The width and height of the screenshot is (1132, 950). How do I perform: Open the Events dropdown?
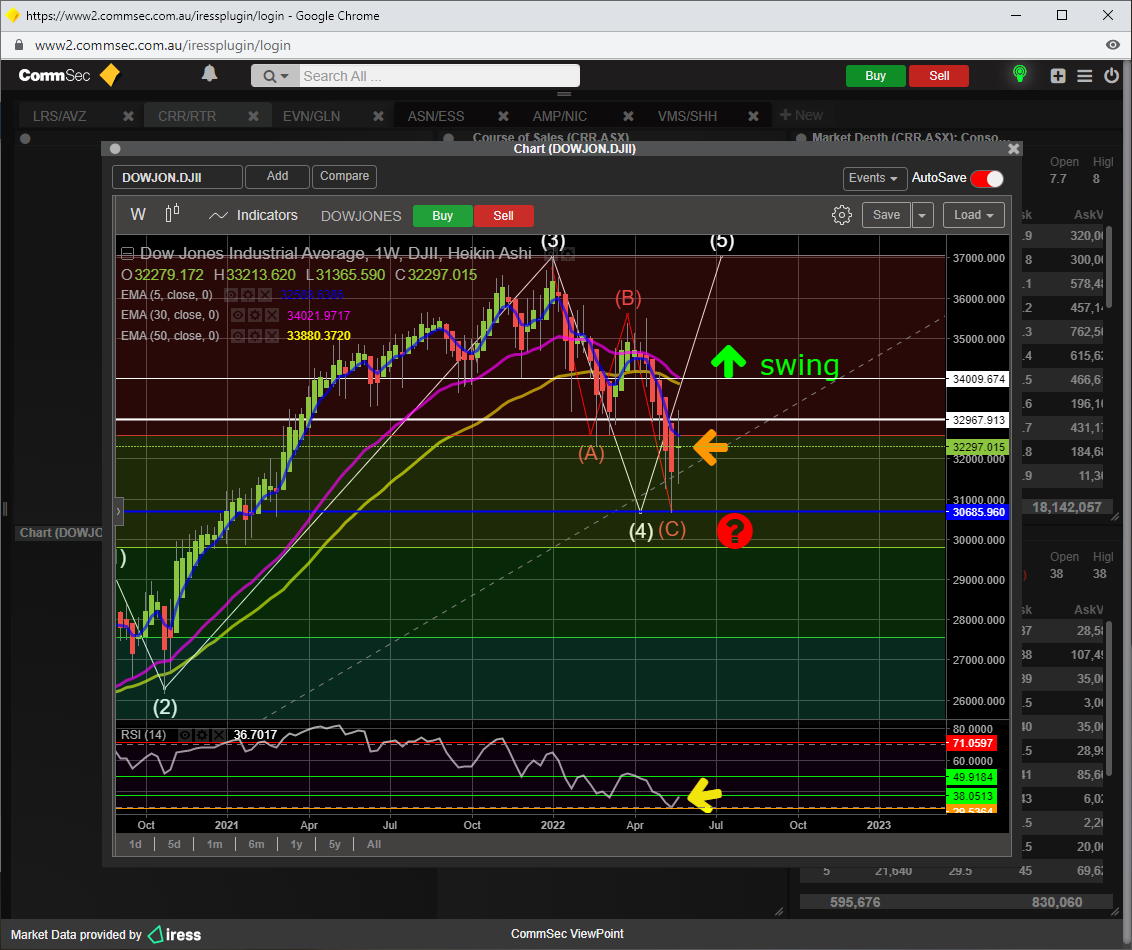pos(874,178)
